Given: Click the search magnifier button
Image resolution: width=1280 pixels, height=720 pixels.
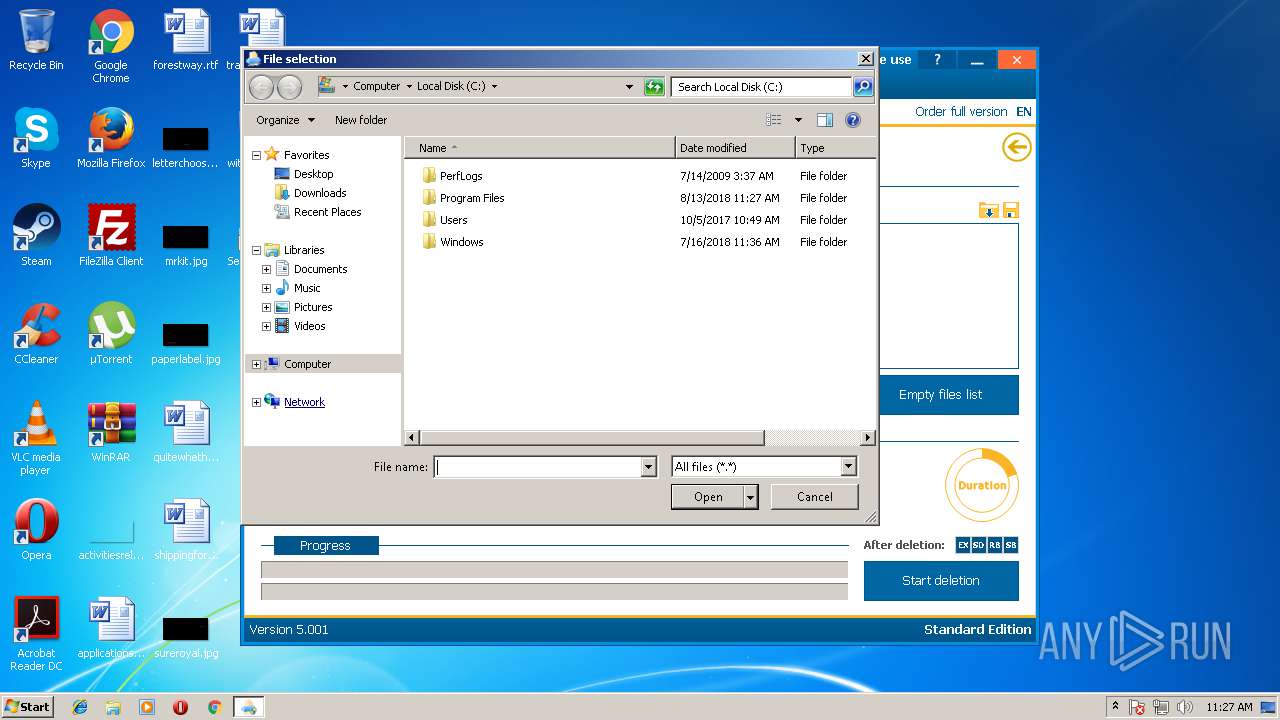Looking at the screenshot, I should pyautogui.click(x=862, y=87).
